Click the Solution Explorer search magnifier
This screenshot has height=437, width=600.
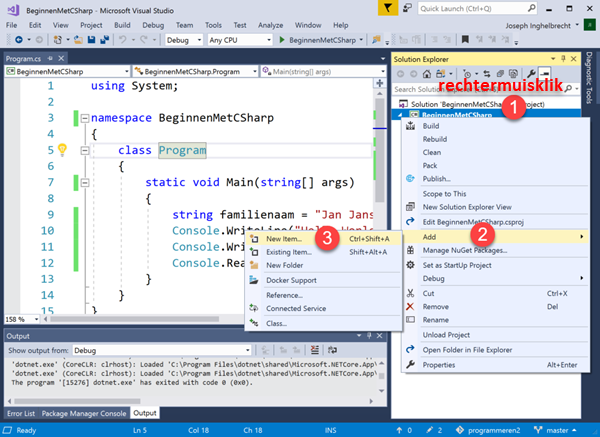coord(569,89)
